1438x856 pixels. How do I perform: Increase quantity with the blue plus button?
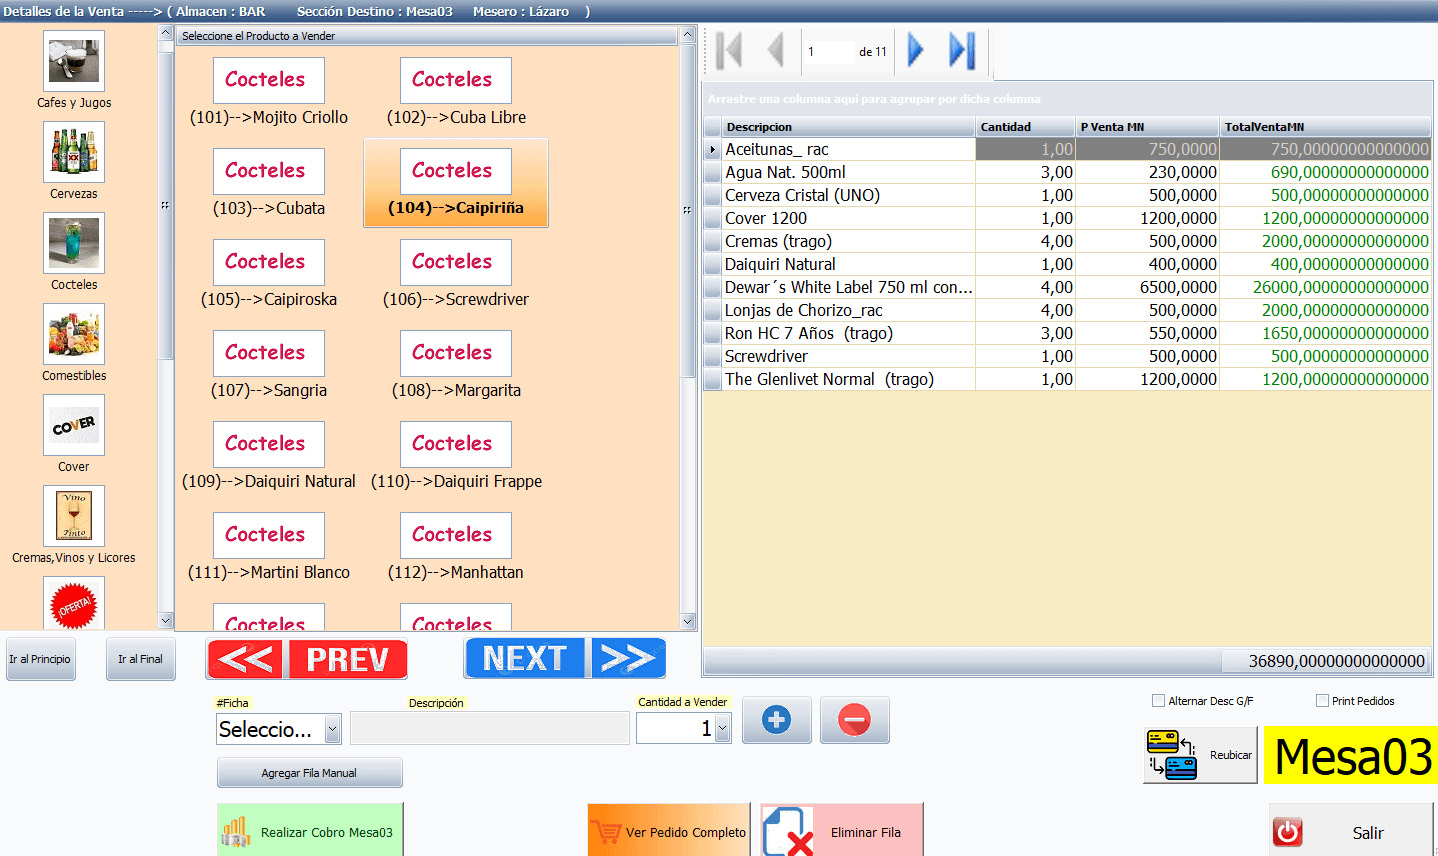(776, 719)
